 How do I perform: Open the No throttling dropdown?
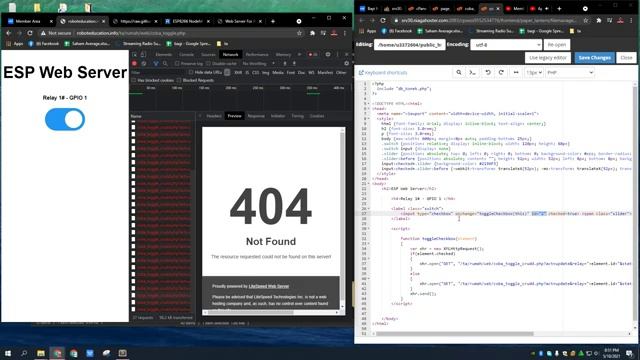pyautogui.click(x=258, y=64)
